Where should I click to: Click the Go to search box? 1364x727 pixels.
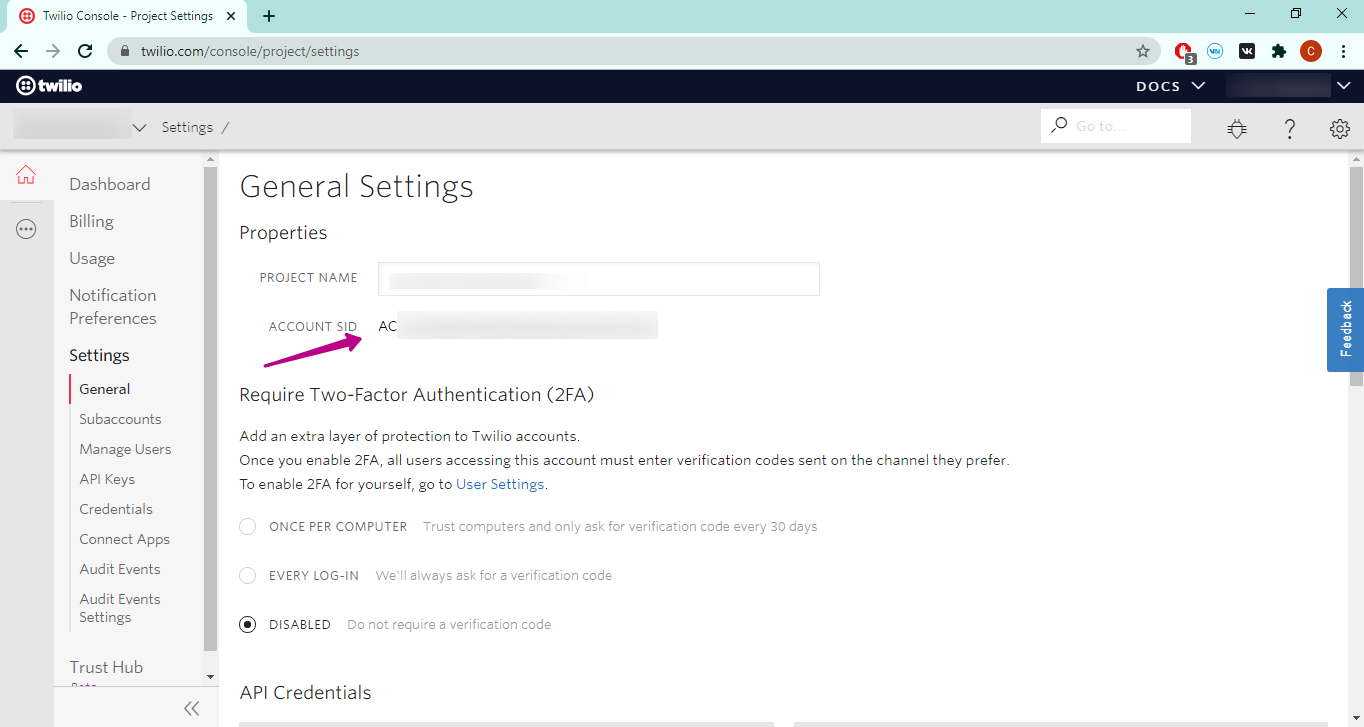[1116, 126]
